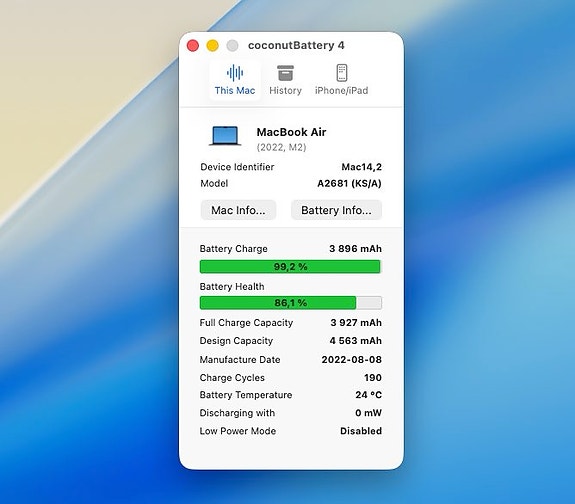Click the Battery Health label
575x504 pixels.
[232, 286]
